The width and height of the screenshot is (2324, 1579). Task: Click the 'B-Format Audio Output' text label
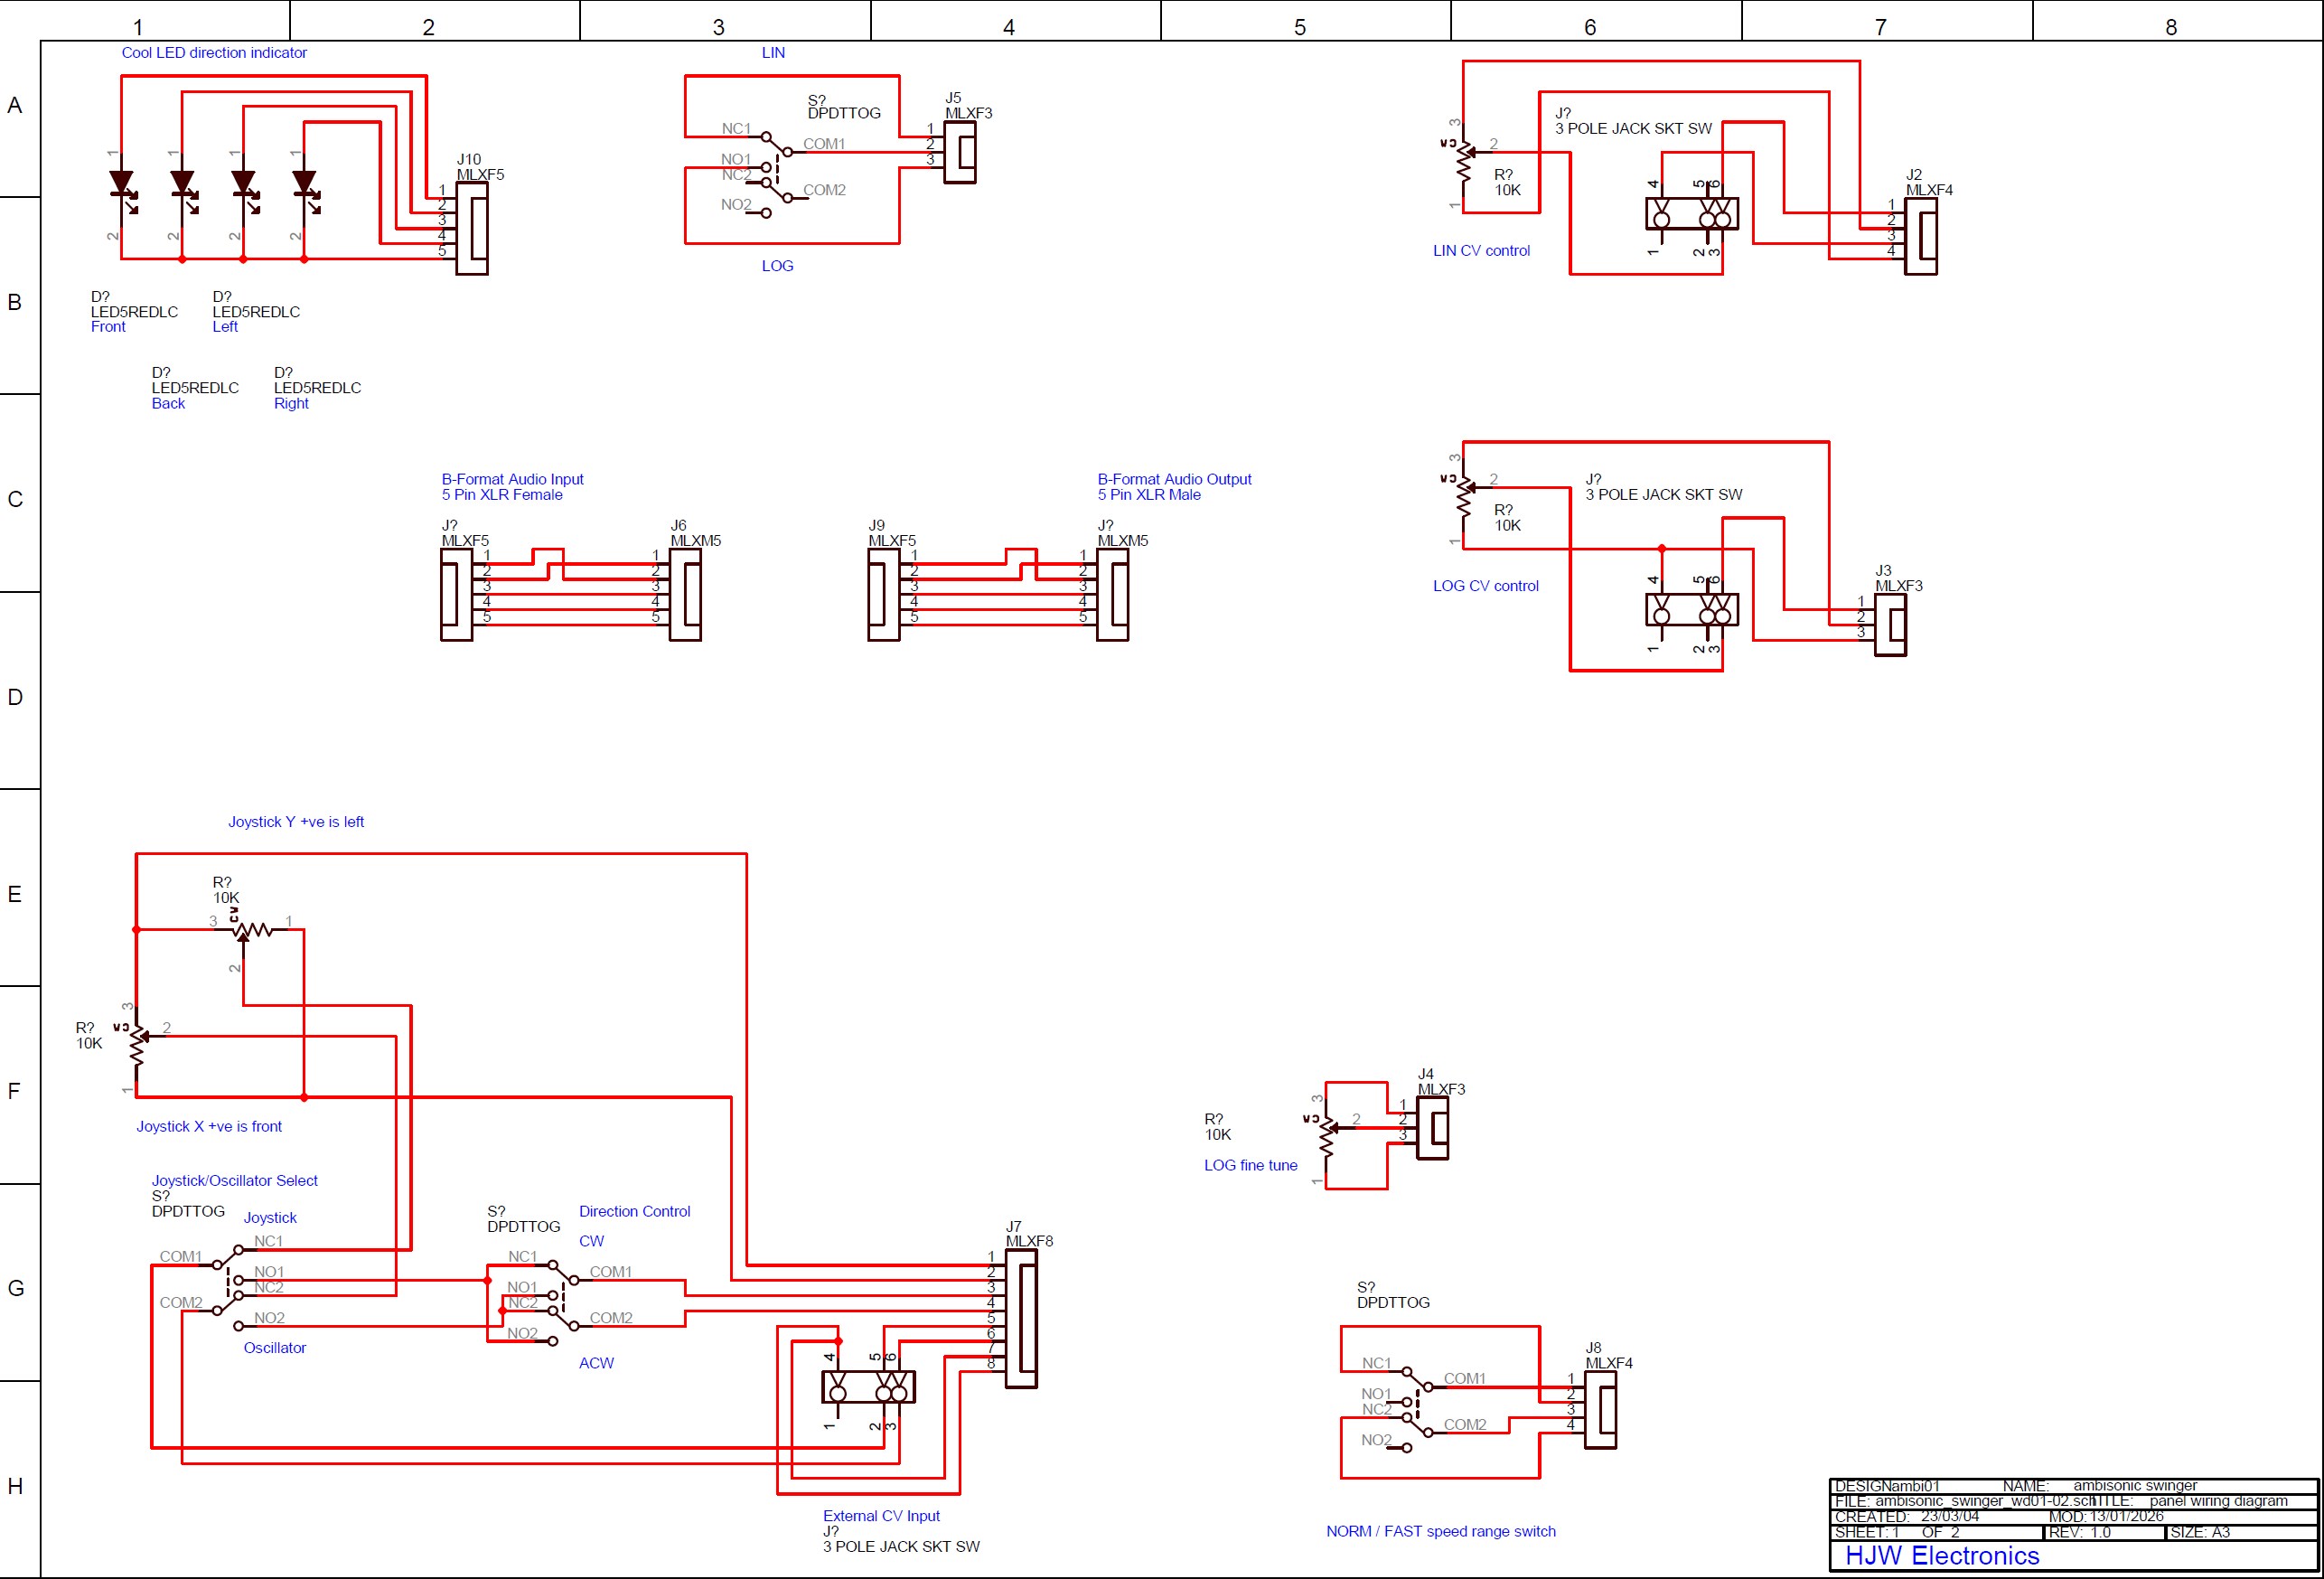click(1174, 479)
